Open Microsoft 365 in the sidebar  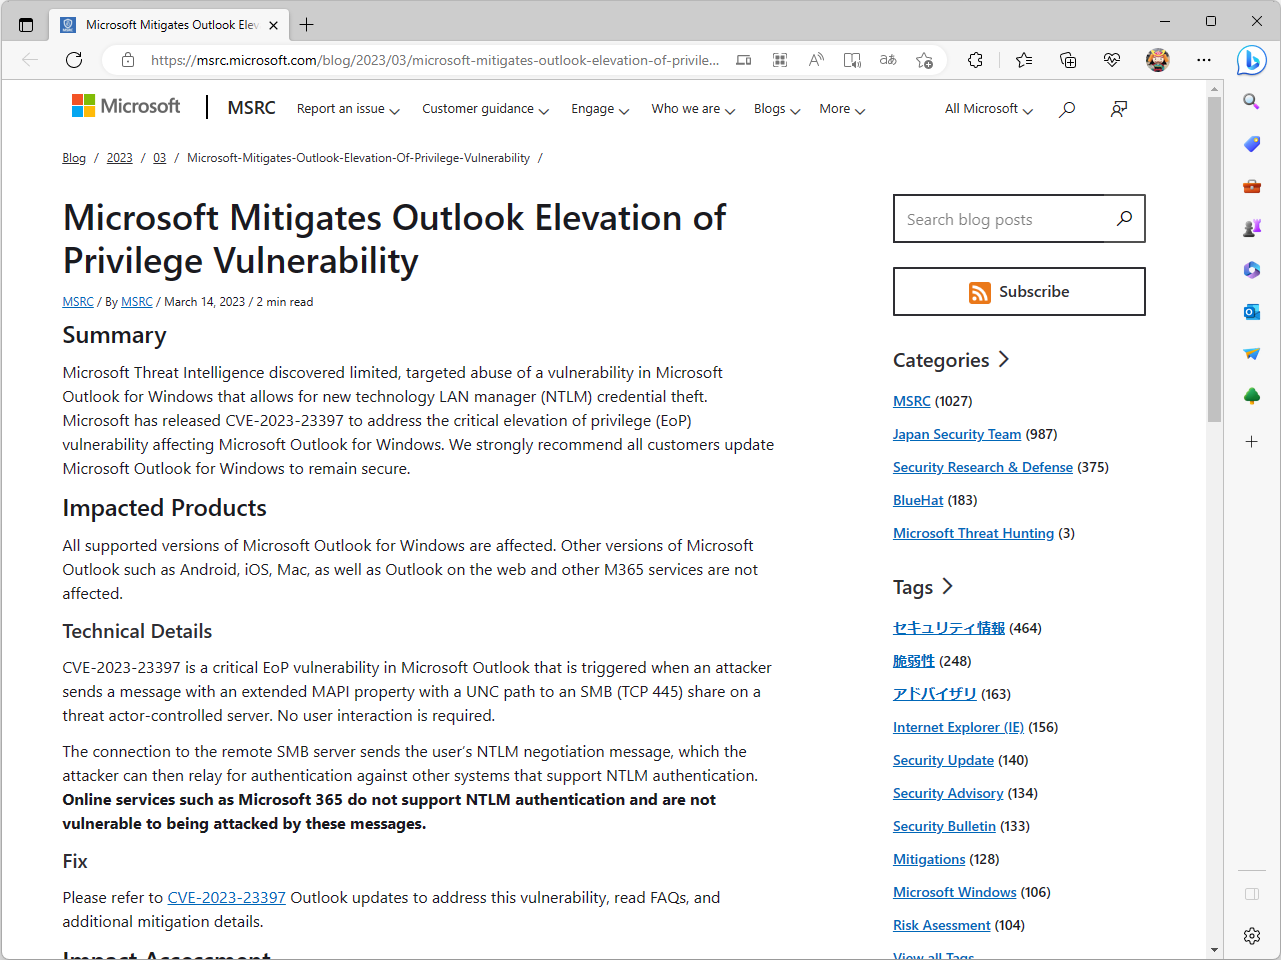pos(1251,269)
